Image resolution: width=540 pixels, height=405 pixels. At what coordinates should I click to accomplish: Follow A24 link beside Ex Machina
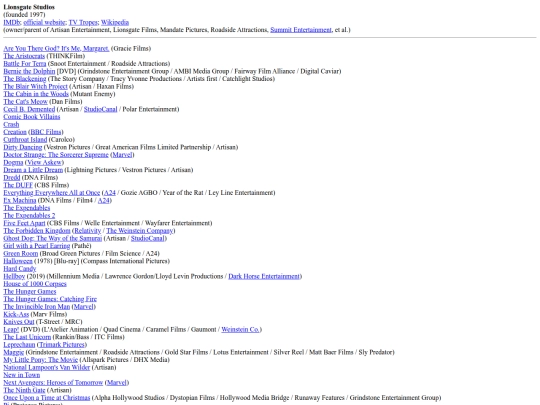[104, 200]
